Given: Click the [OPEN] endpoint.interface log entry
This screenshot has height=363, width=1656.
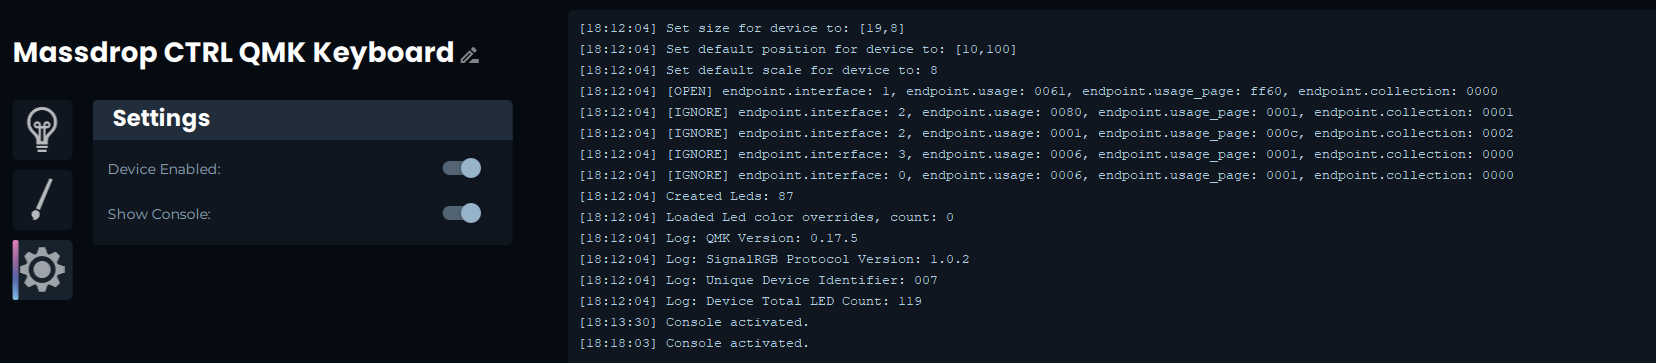Looking at the screenshot, I should [x=1038, y=91].
